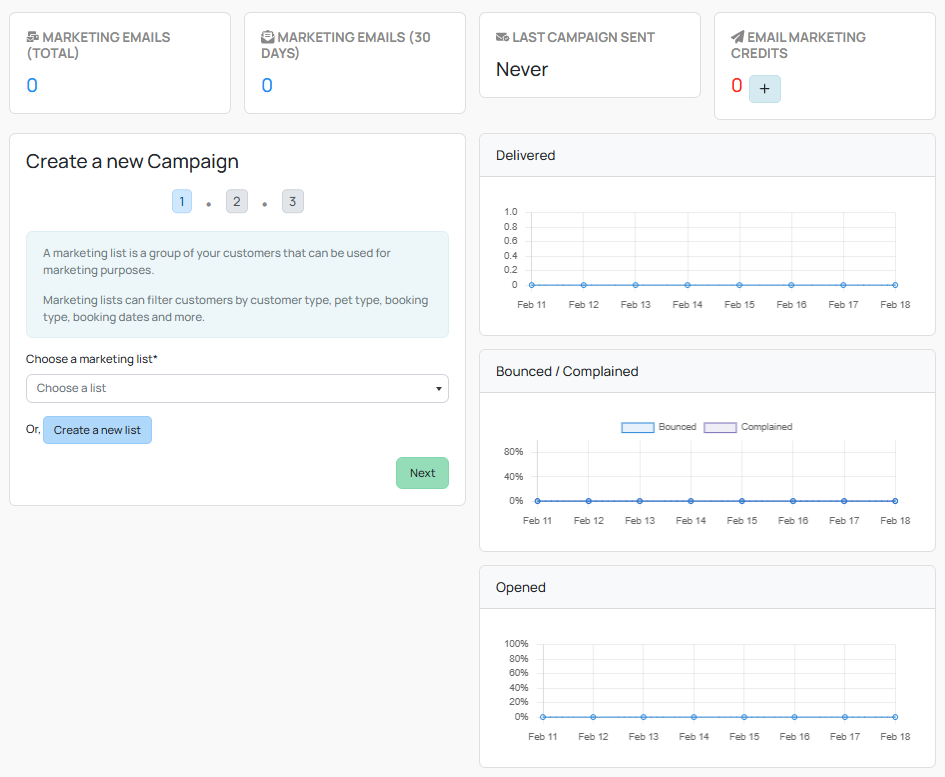The width and height of the screenshot is (945, 777).
Task: Click the Marketing Emails (30 Days) count 0
Action: (267, 86)
